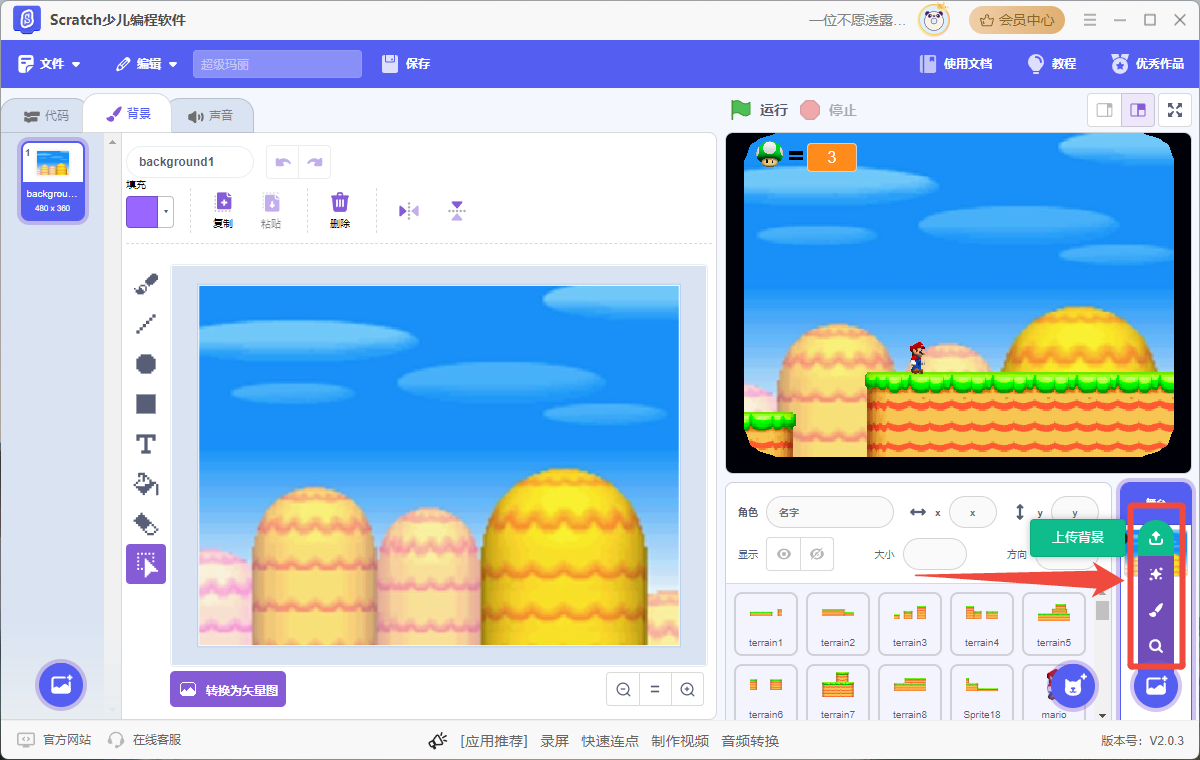Flip the image vertically
This screenshot has height=760, width=1200.
[x=457, y=211]
